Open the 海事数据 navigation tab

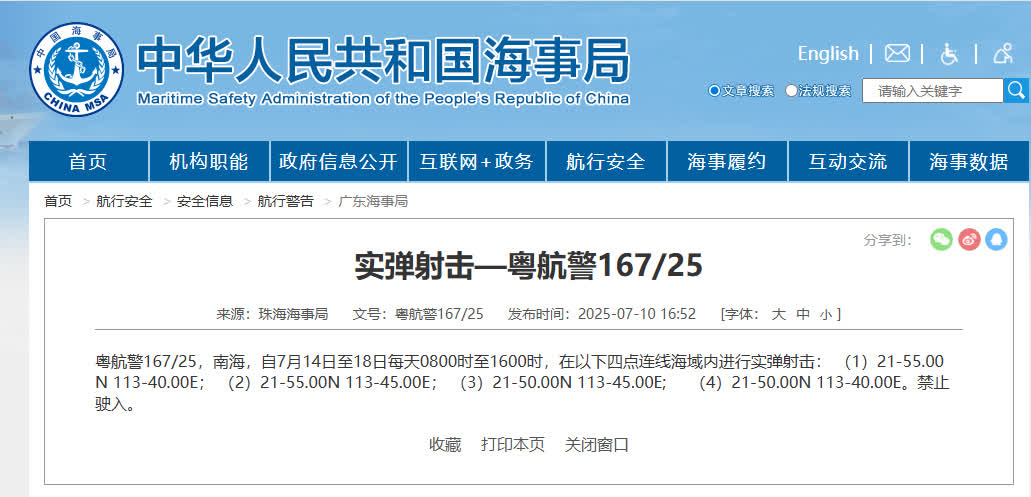pyautogui.click(x=969, y=161)
